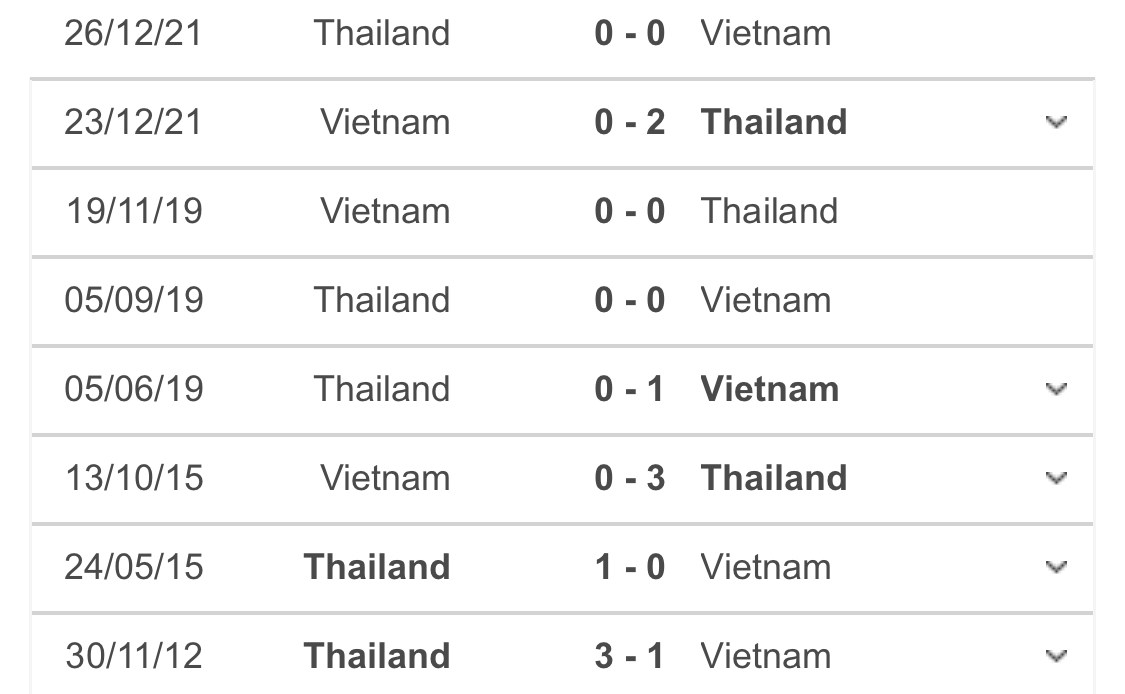Click the 0 - 3 result of 13/10/15

tap(630, 479)
